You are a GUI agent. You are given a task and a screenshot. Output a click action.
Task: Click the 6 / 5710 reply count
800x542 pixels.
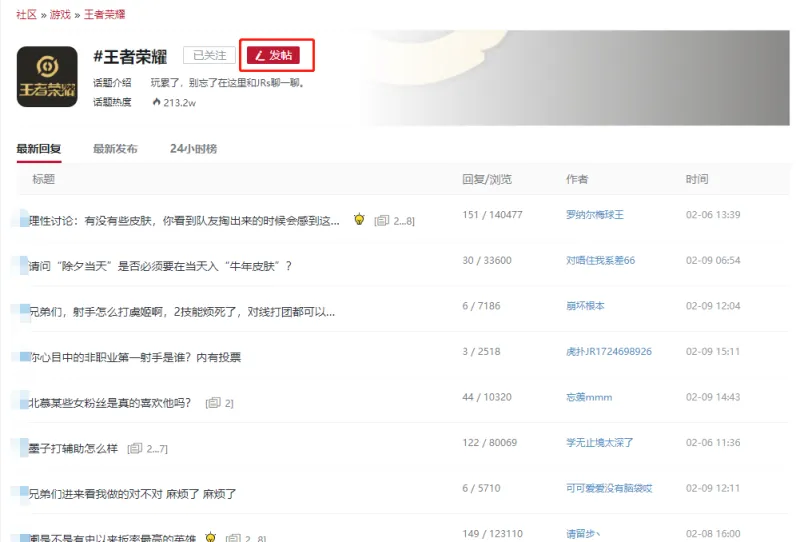coord(481,488)
